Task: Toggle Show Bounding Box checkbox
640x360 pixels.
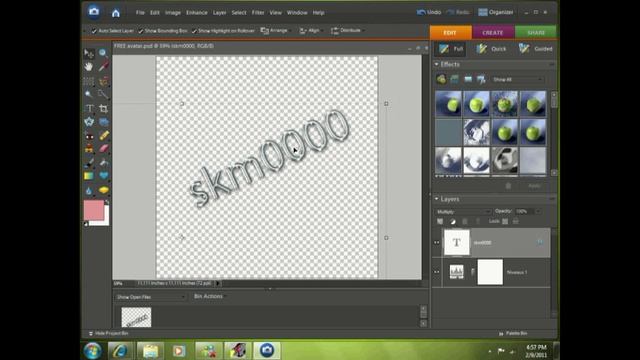Action: coord(140,31)
